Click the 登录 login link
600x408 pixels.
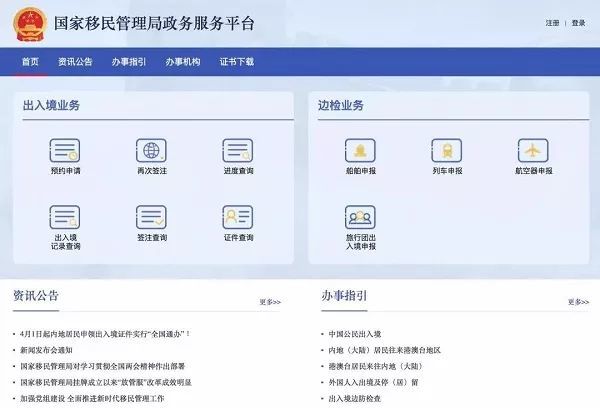(579, 23)
